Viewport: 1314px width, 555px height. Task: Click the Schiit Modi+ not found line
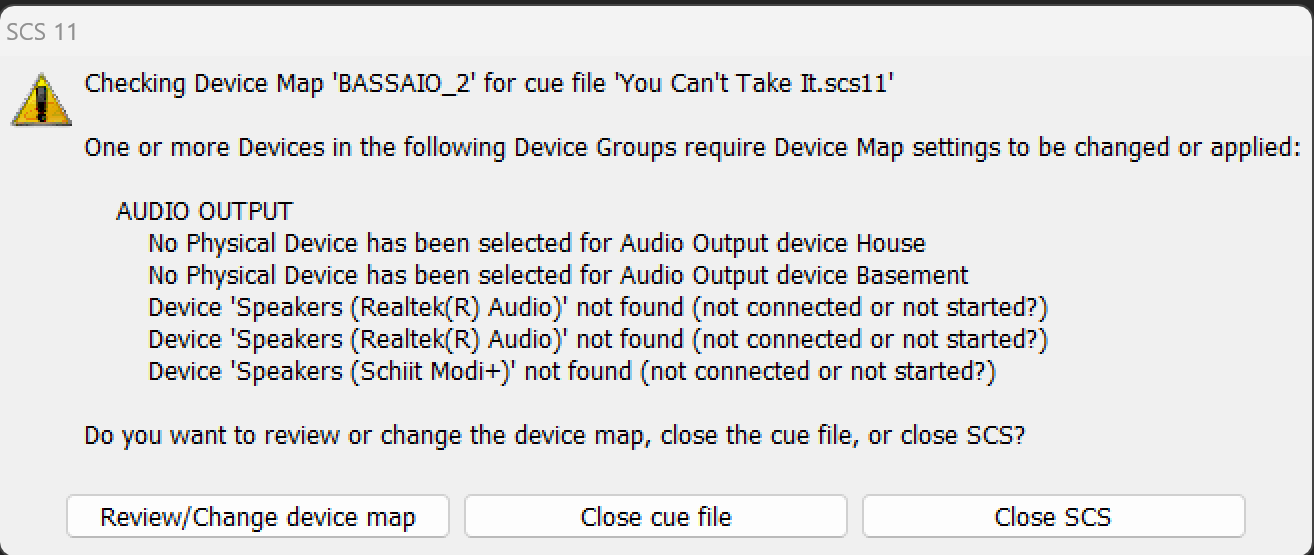point(572,372)
